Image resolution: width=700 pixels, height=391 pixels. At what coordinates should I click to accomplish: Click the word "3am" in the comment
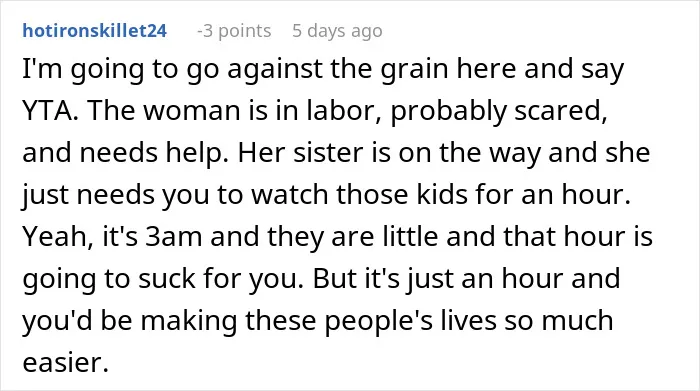(174, 237)
